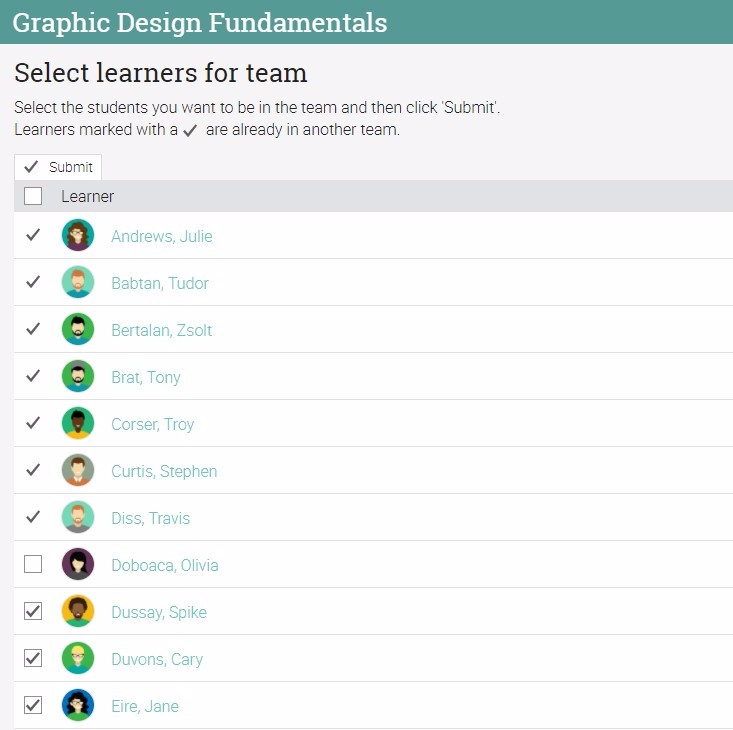Click Tudor Babtan's avatar icon
Viewport: 733px width, 730px height.
[78, 283]
